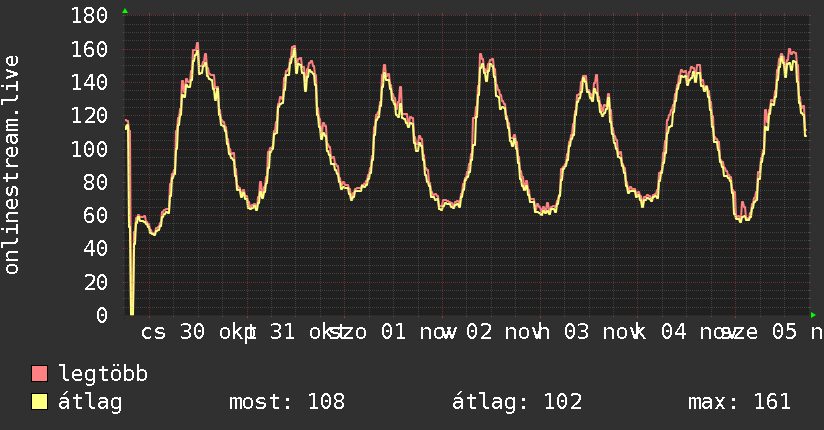The width and height of the screenshot is (824, 430).
Task: Click the 180 y-axis tick label
Action: (90, 16)
